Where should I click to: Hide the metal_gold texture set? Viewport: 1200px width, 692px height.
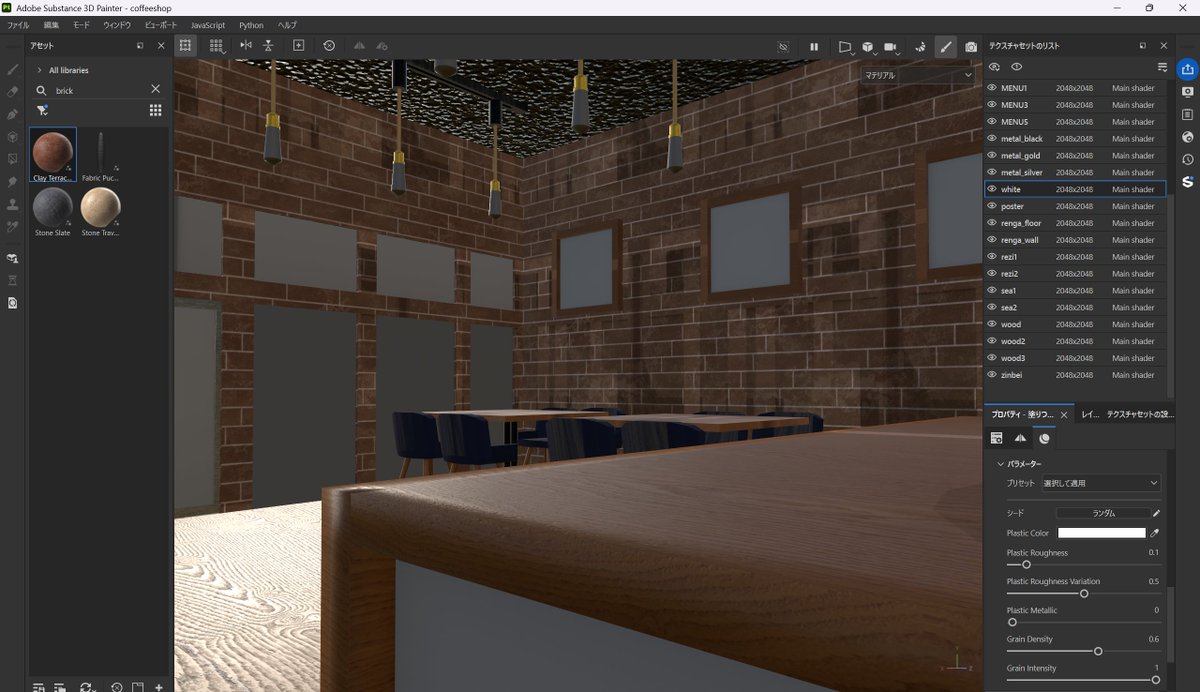point(992,155)
